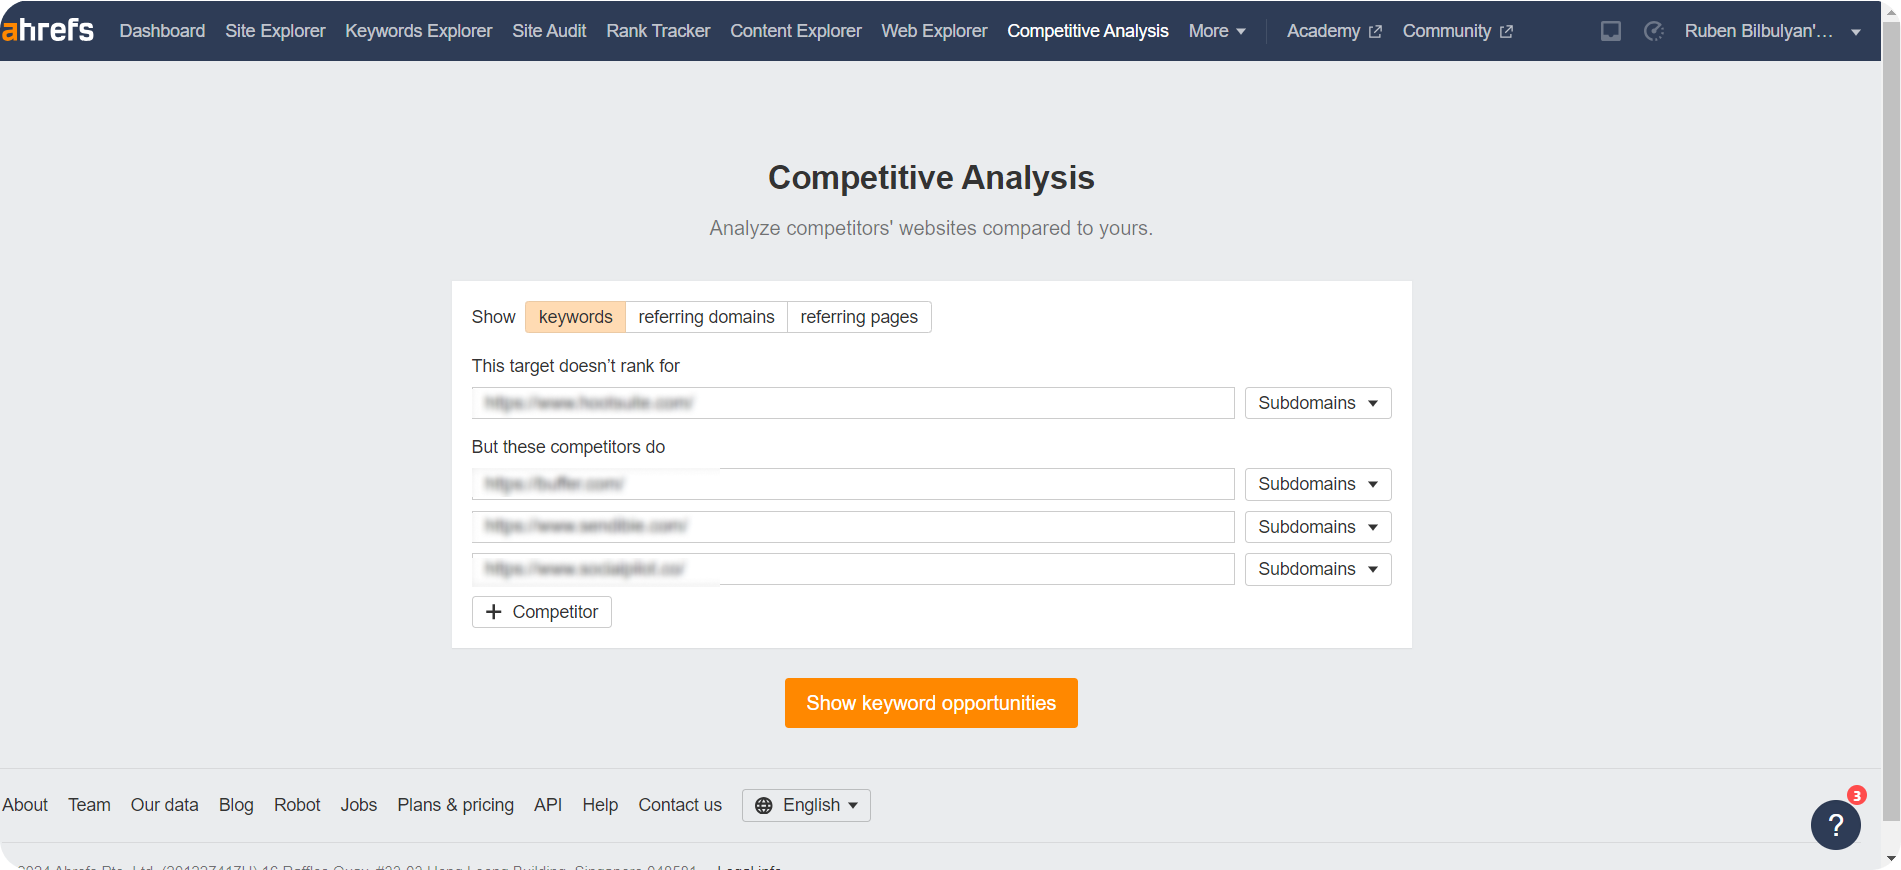Open the Contact us footer link
Viewport: 1901px width, 870px height.
coord(680,805)
